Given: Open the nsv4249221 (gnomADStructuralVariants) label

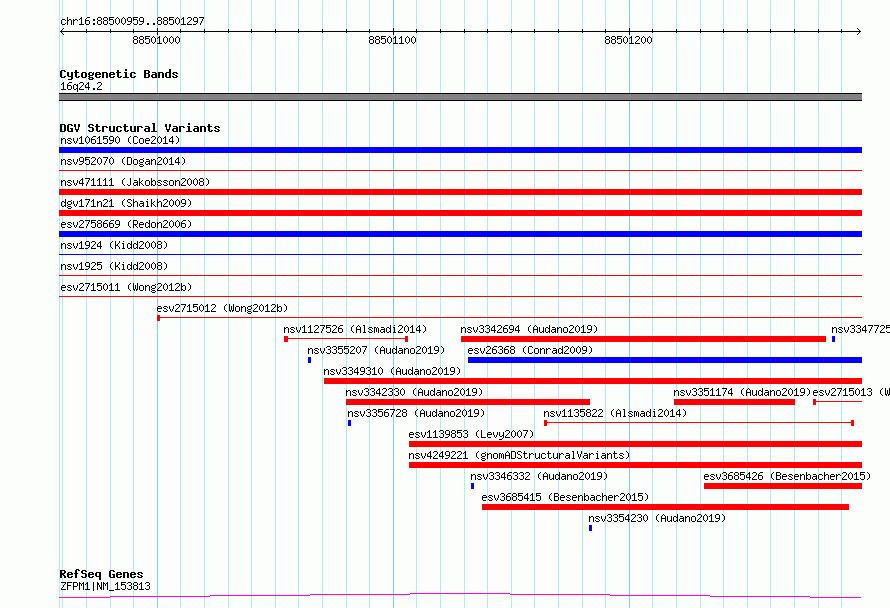Looking at the screenshot, I should (519, 455).
